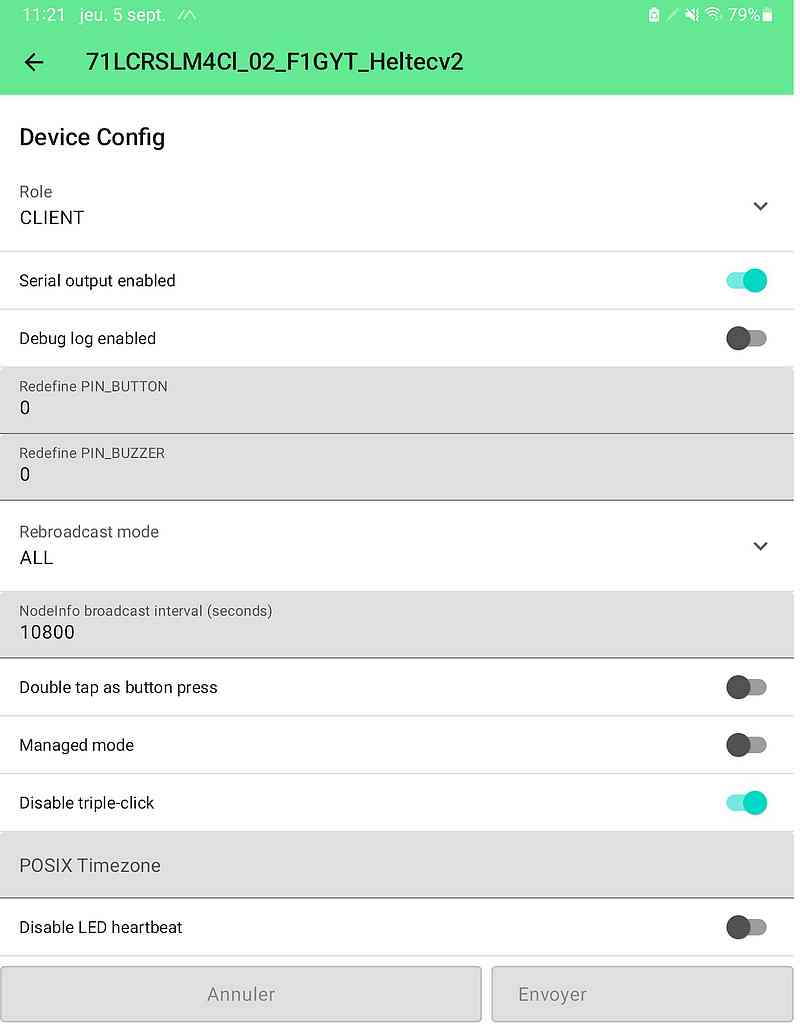
Task: Select the CLIENT role value
Action: 52,218
